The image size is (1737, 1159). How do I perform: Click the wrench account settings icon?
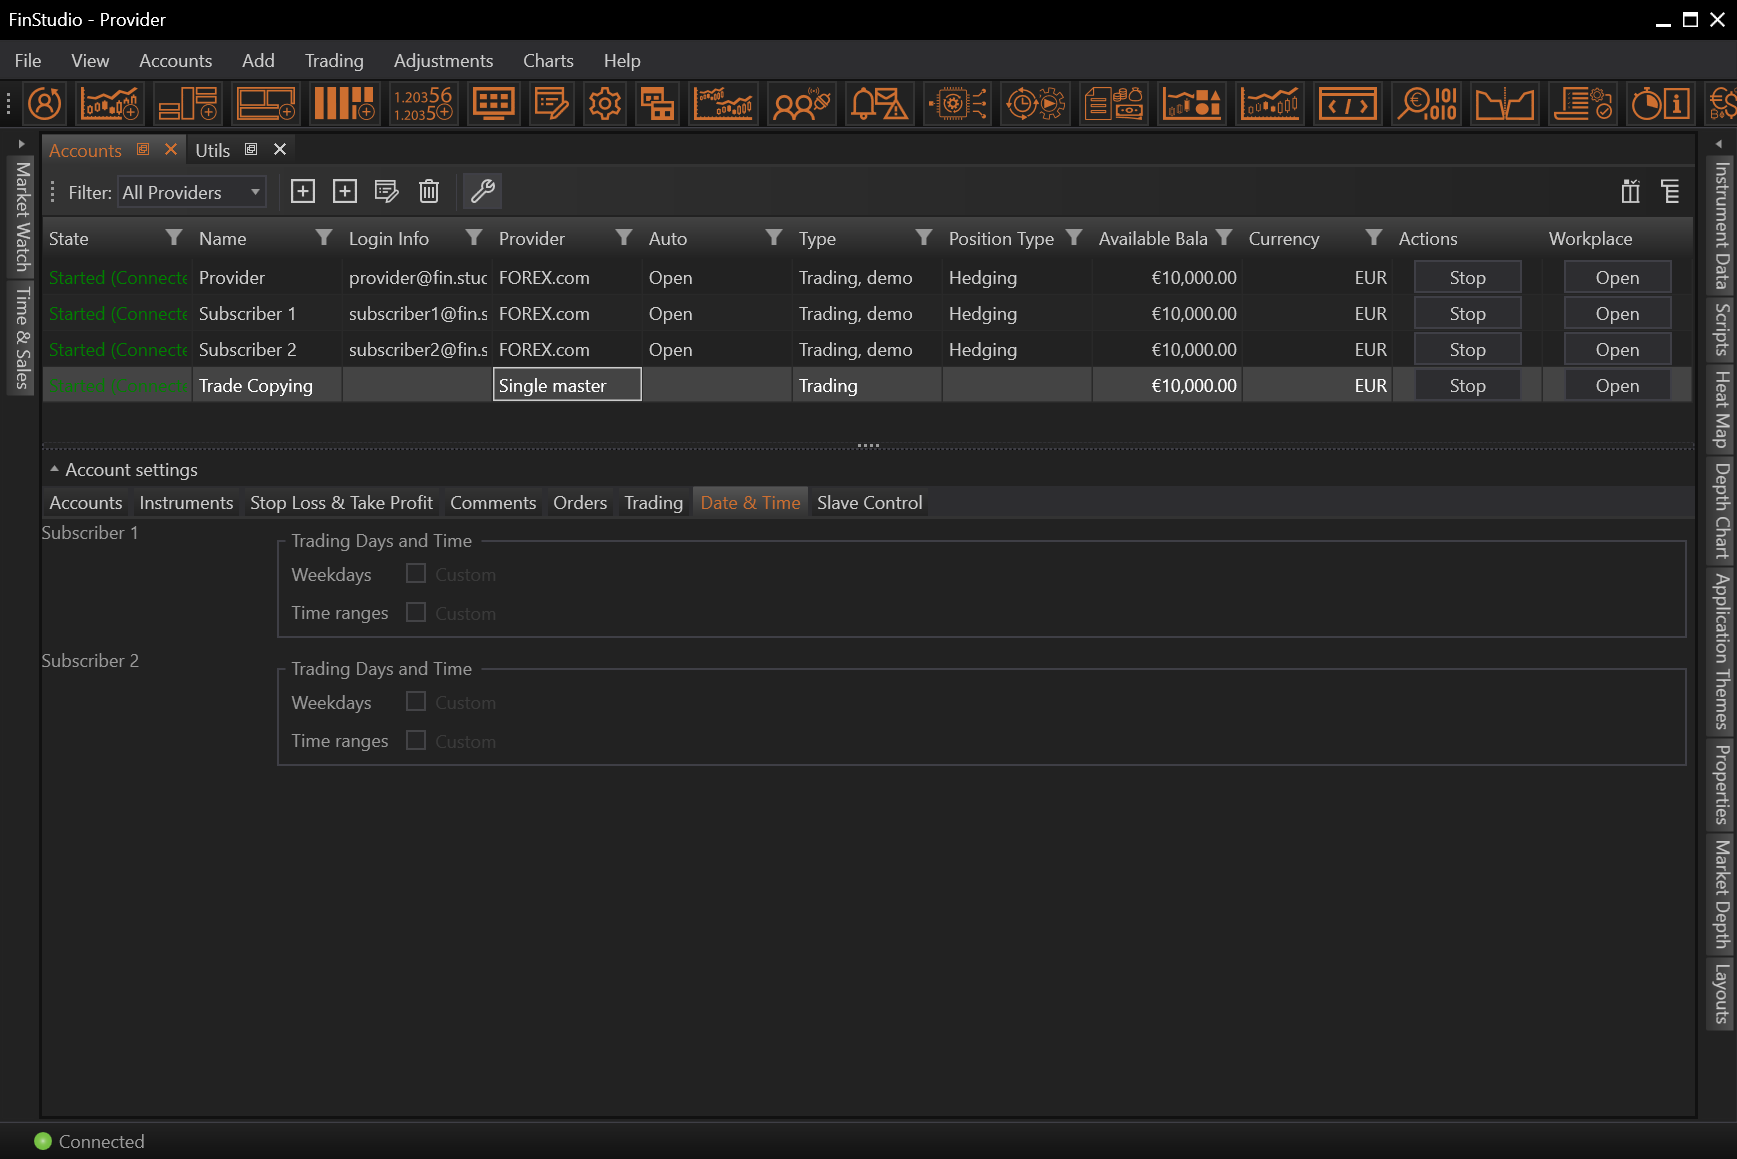point(483,191)
